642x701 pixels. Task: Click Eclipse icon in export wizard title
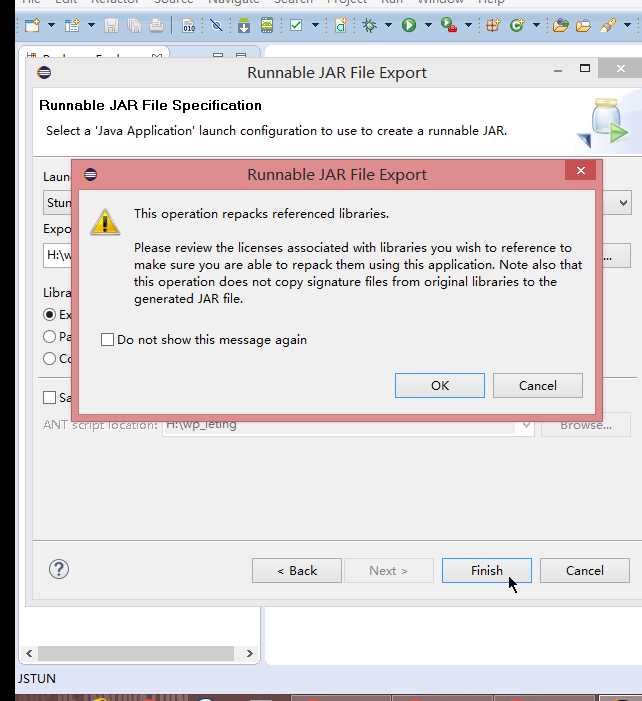click(44, 72)
